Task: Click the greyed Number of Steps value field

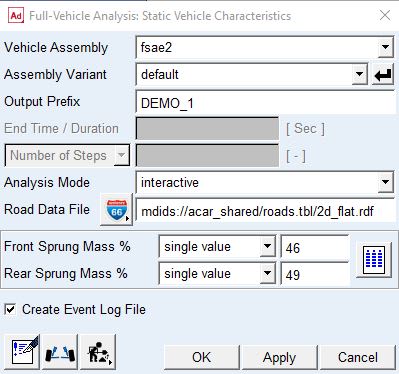Action: [207, 155]
